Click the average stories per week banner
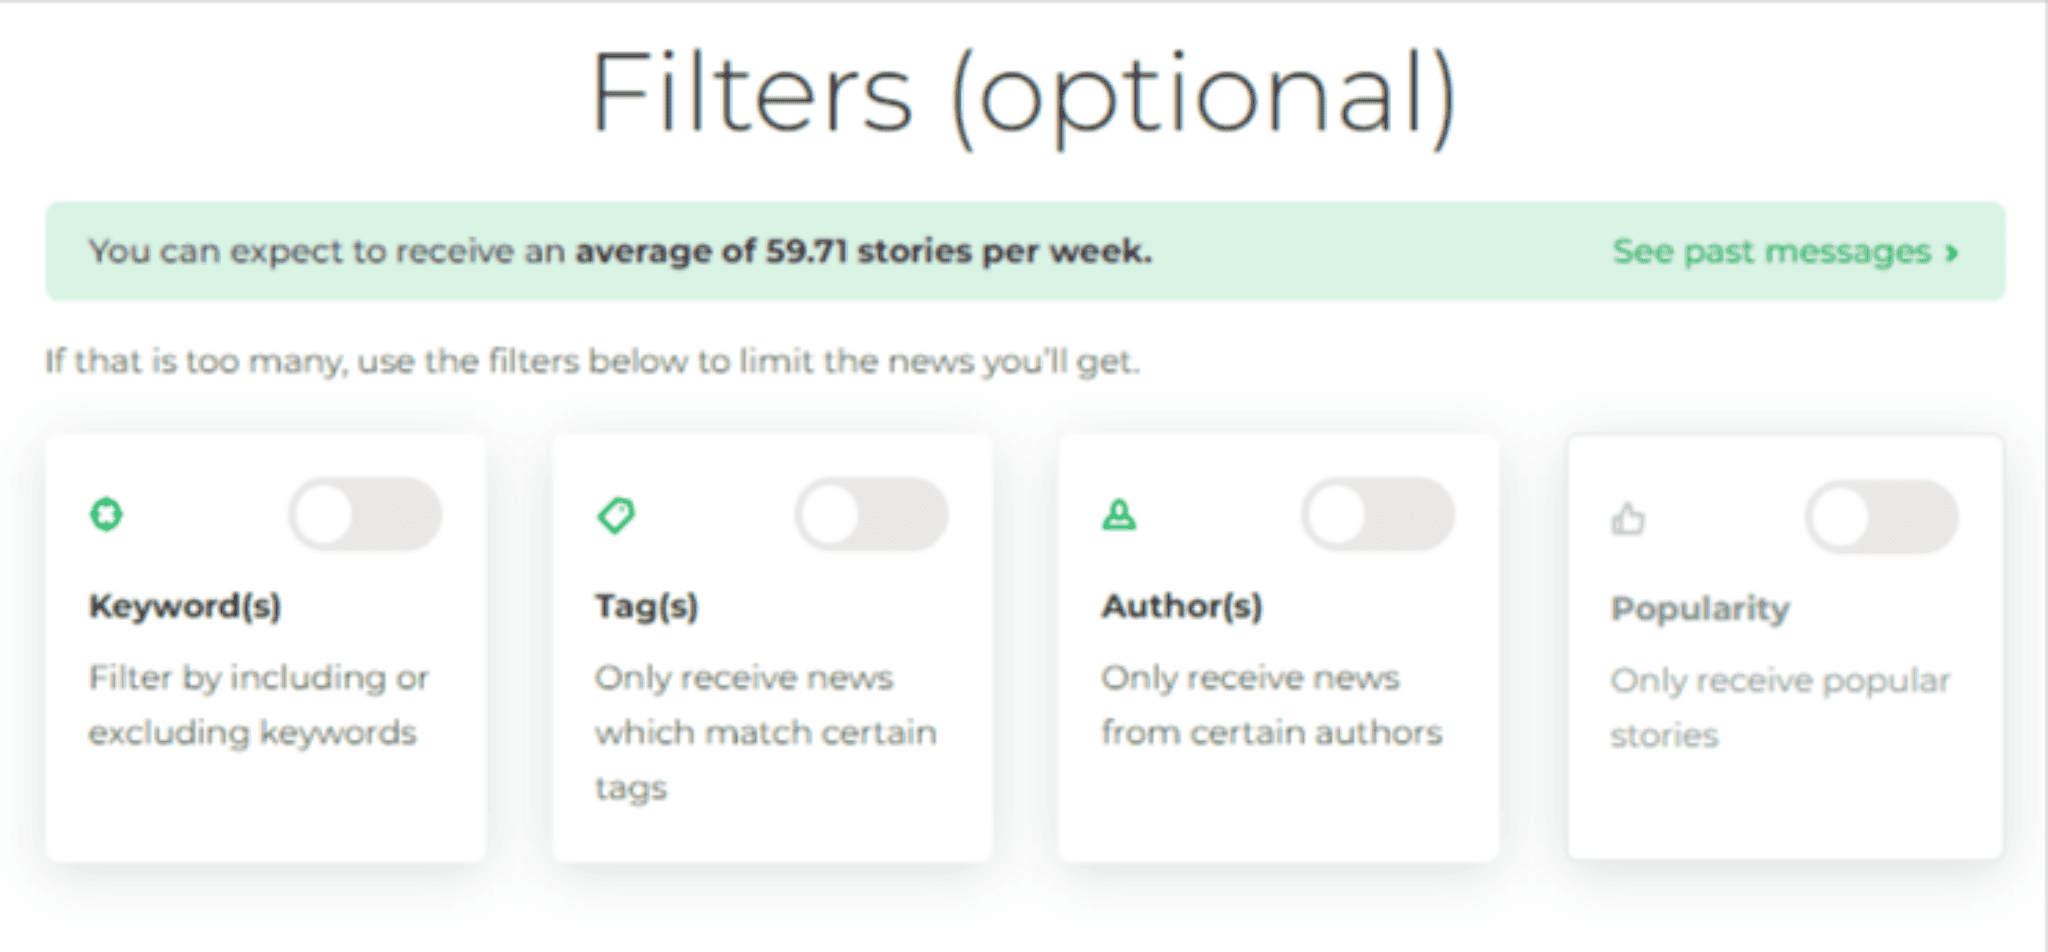Viewport: 2048px width, 952px height. (1025, 251)
